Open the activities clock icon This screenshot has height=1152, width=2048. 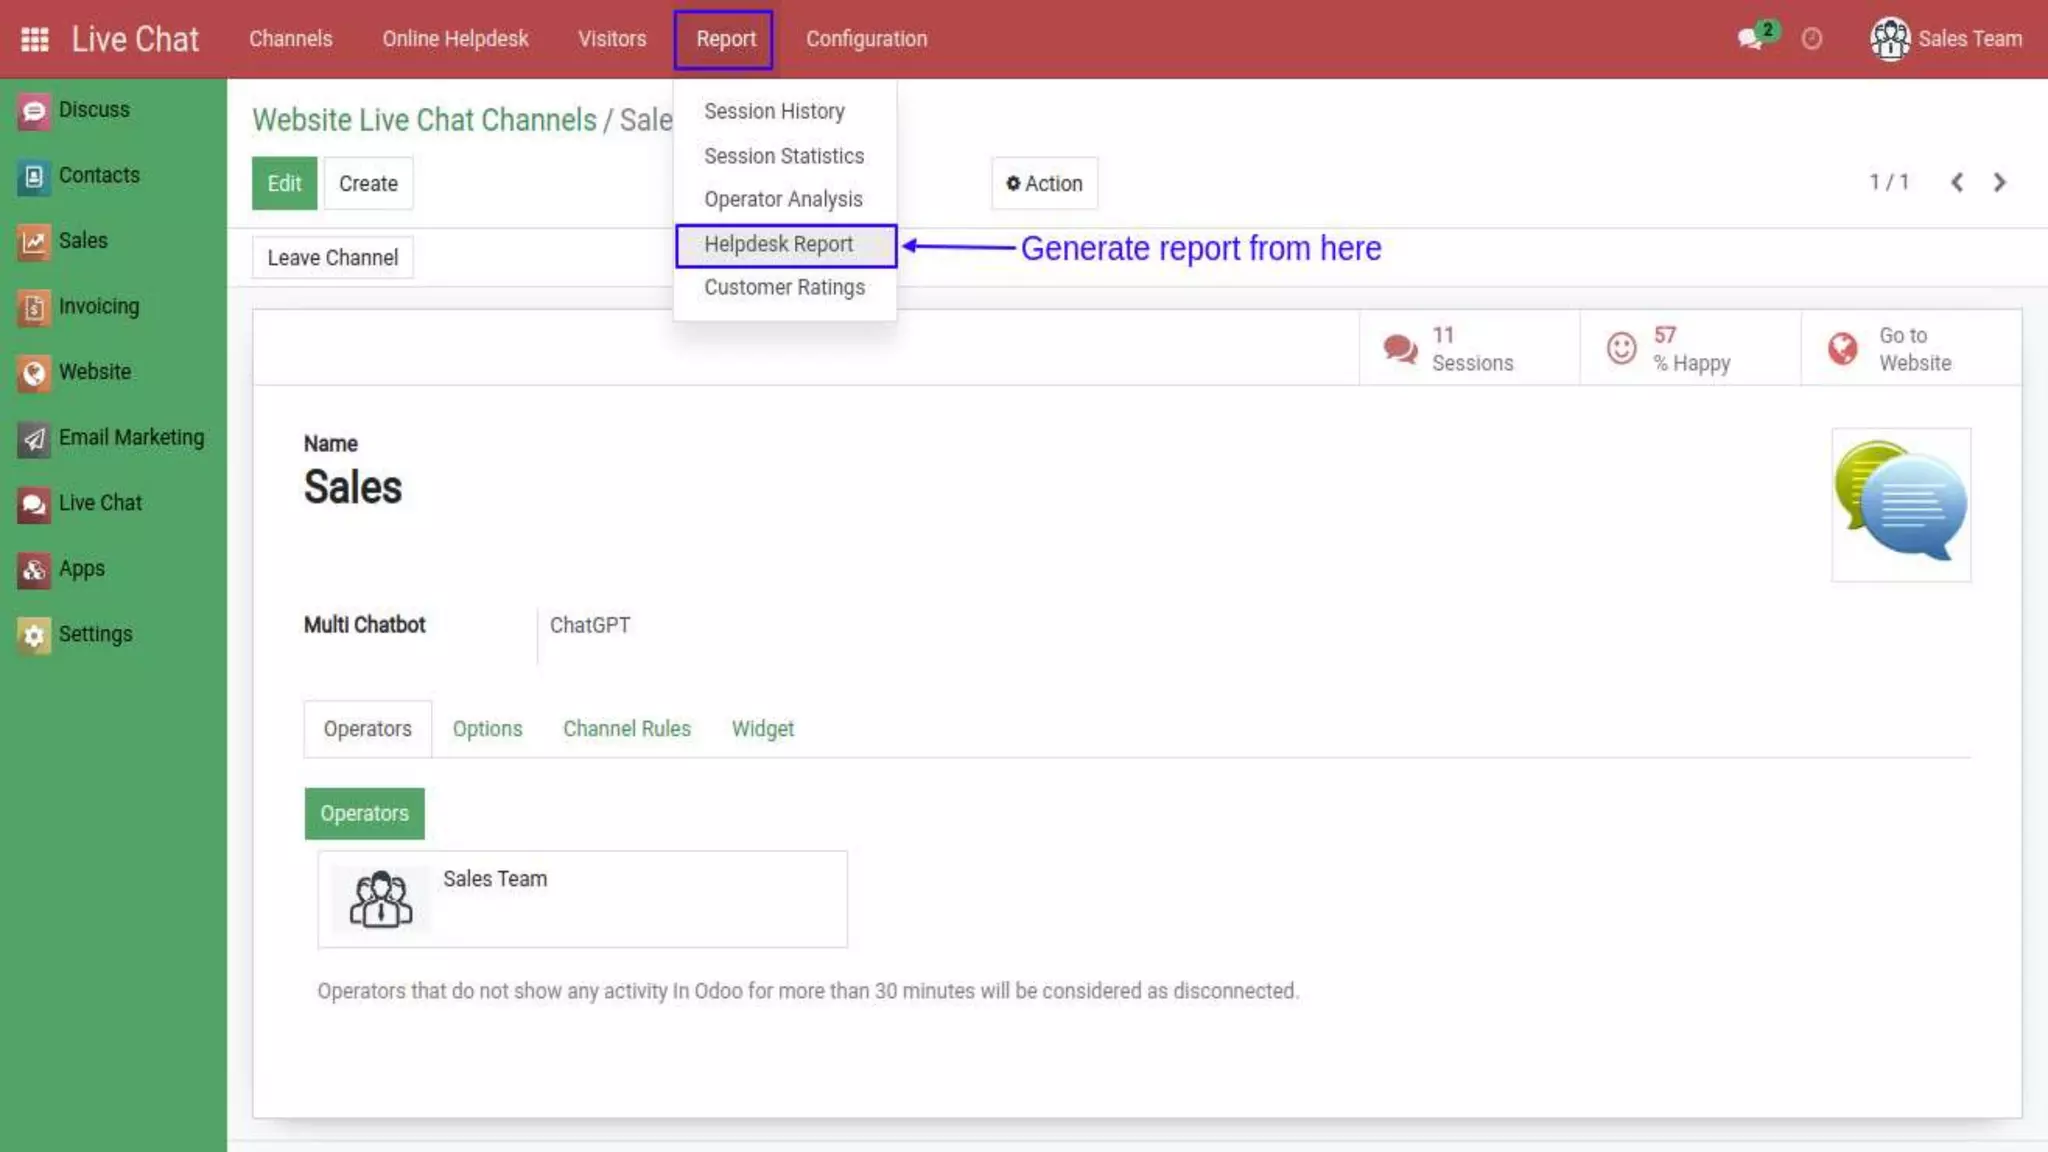pyautogui.click(x=1811, y=39)
